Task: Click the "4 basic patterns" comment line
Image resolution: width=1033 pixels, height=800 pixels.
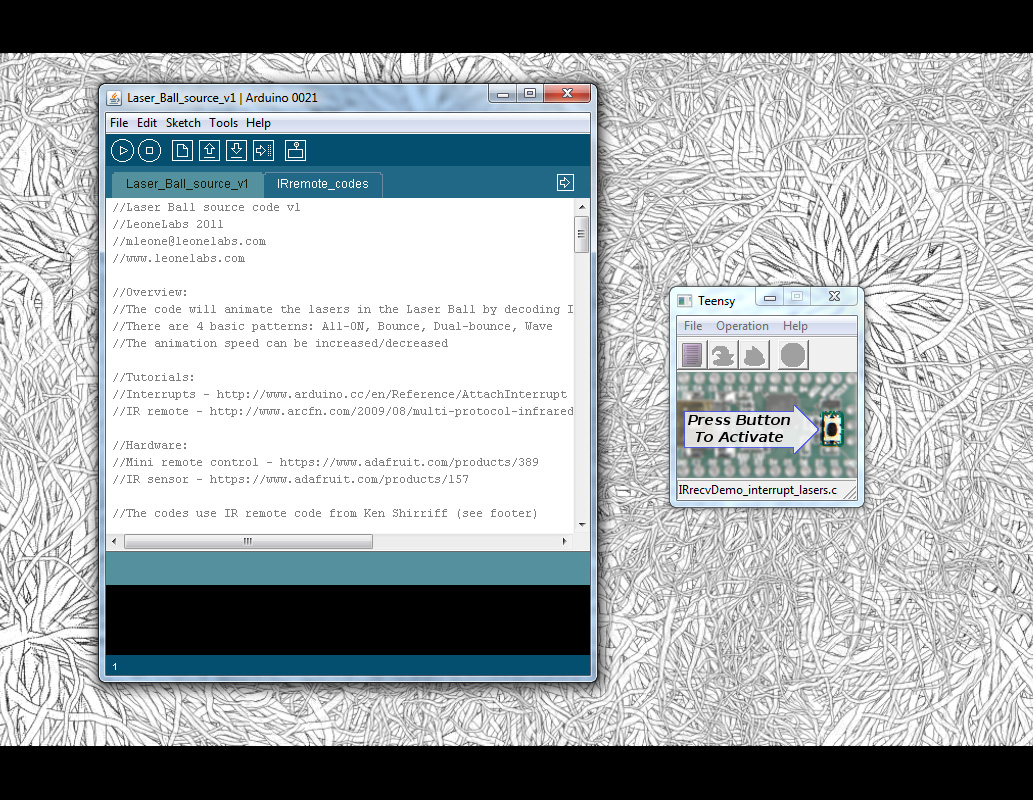Action: coord(333,327)
